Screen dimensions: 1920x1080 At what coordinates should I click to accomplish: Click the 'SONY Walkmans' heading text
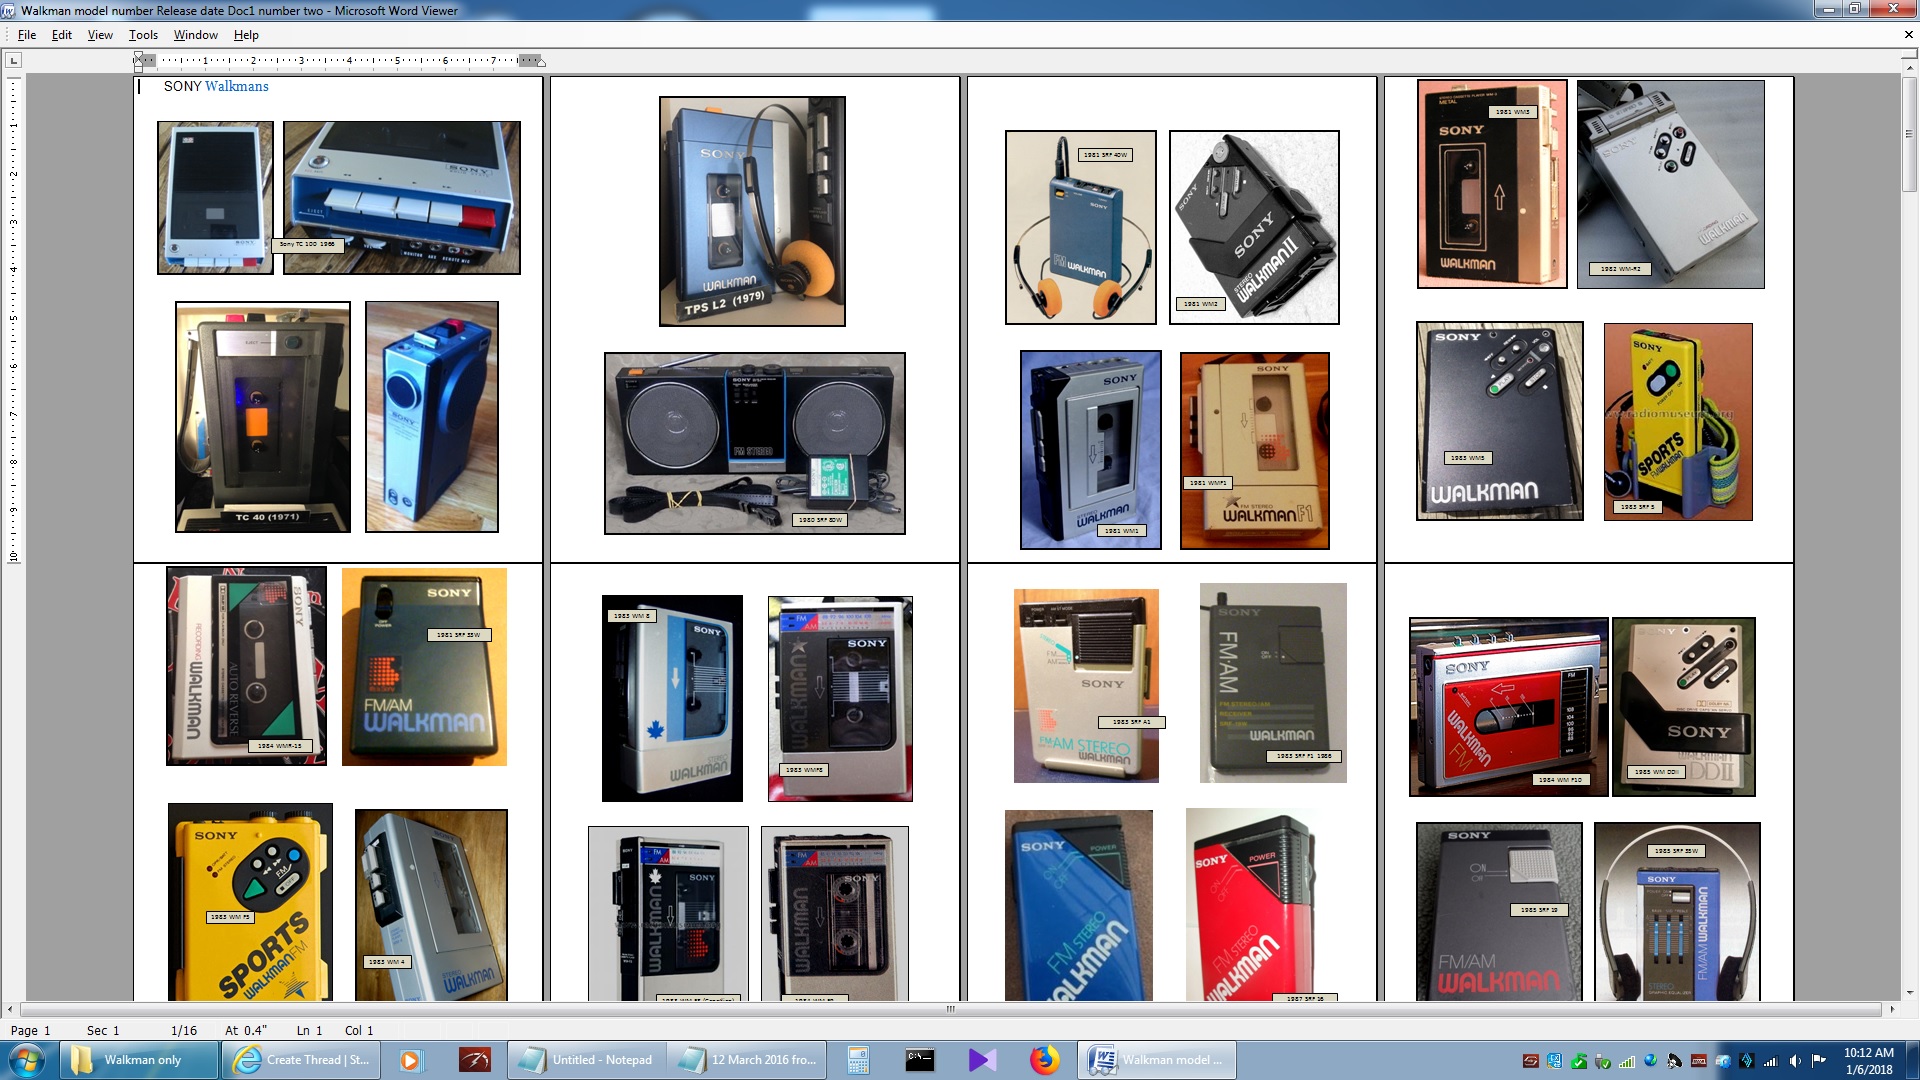pos(216,86)
